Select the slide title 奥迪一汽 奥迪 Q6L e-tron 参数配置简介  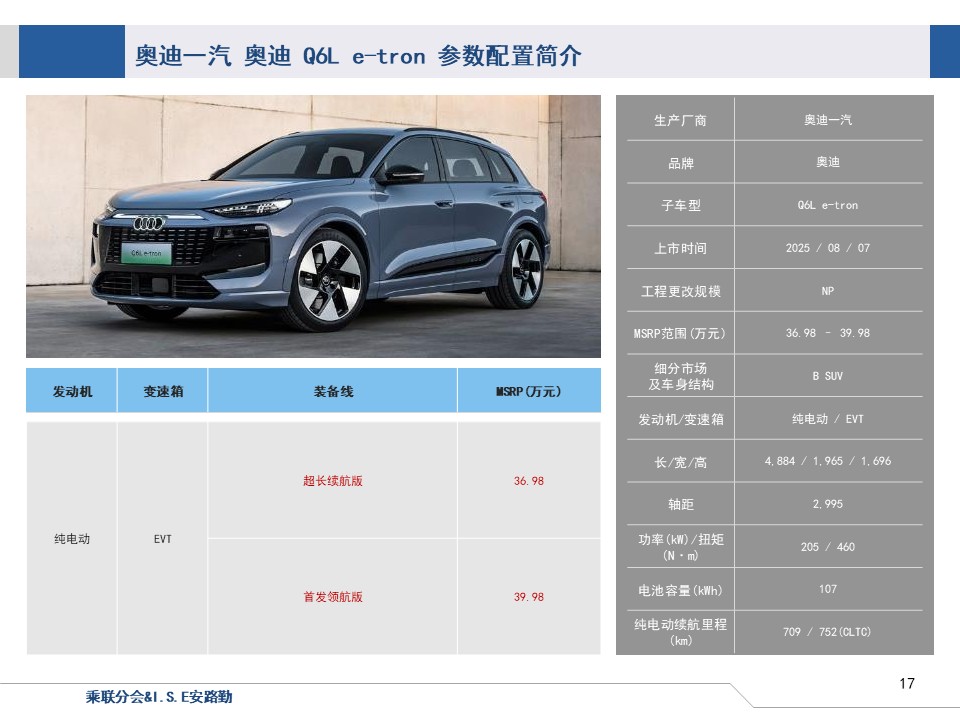coord(358,56)
